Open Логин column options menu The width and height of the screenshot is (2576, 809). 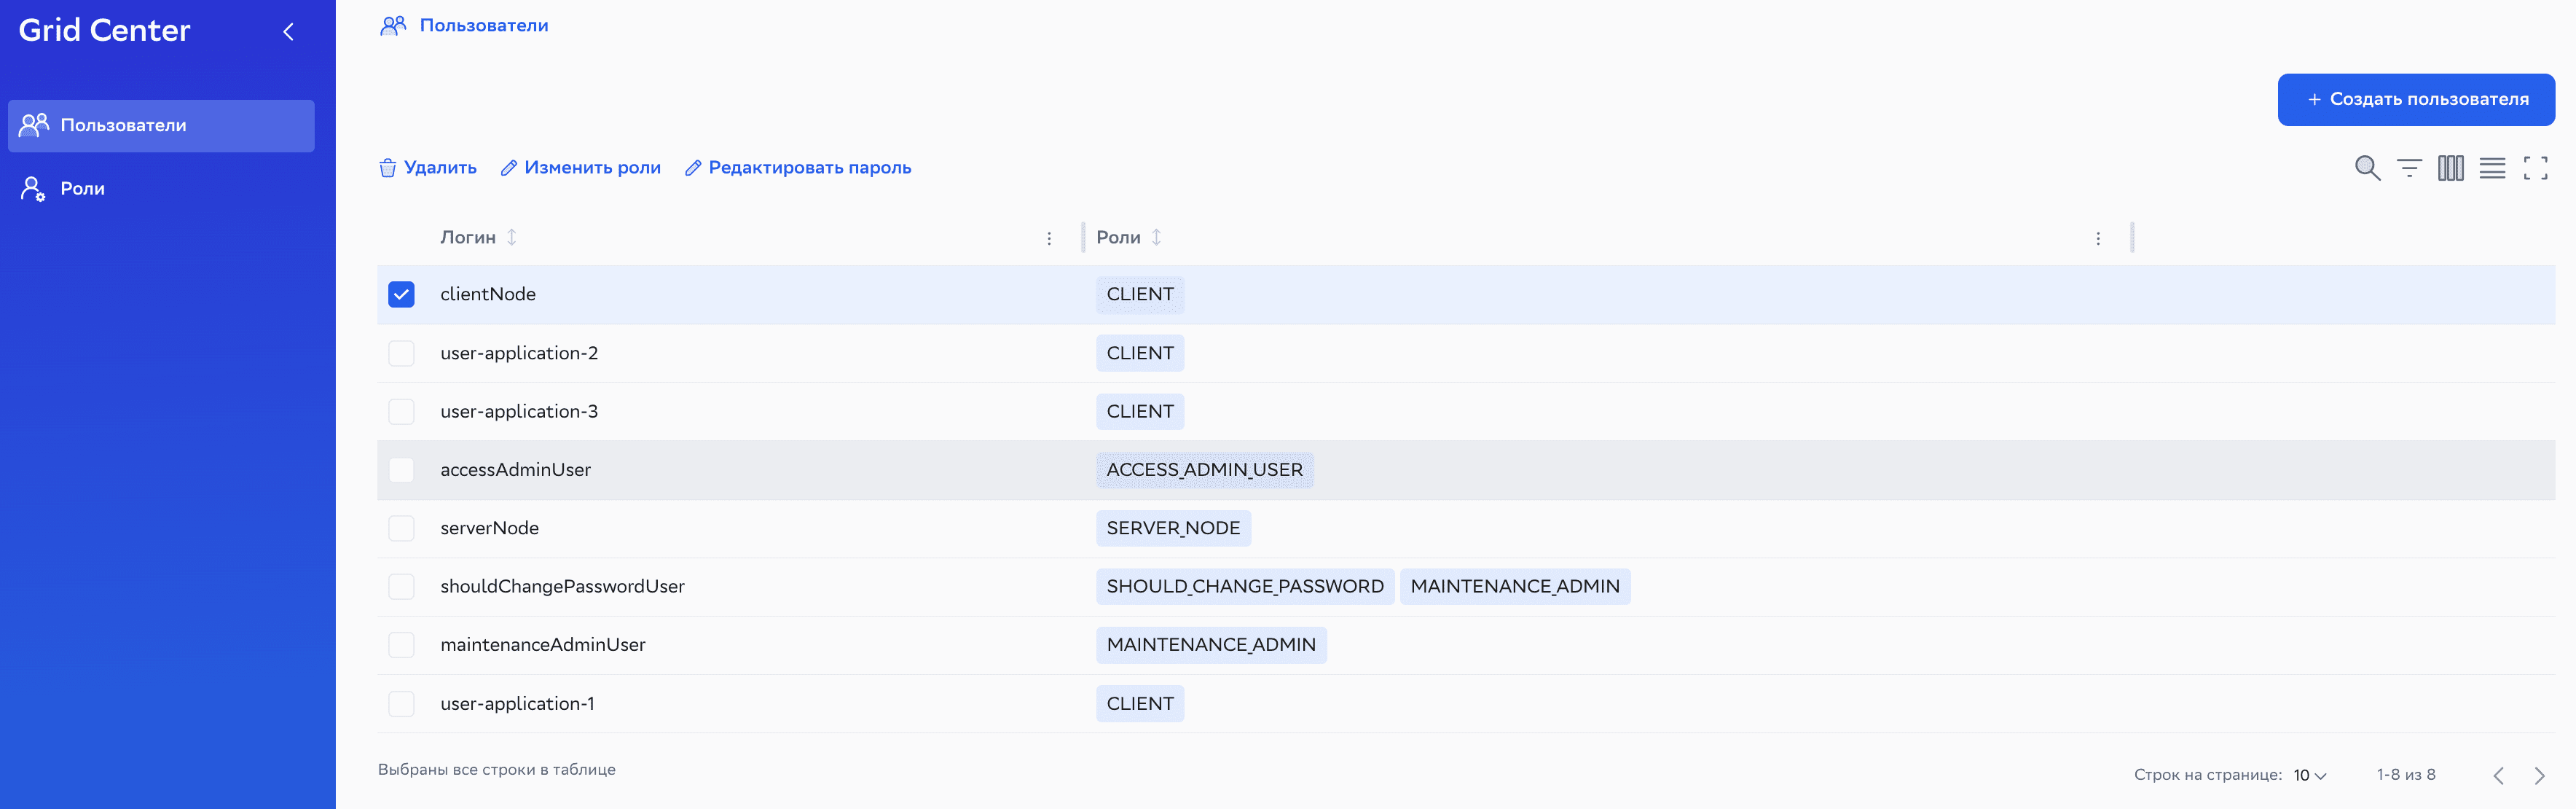[1049, 238]
